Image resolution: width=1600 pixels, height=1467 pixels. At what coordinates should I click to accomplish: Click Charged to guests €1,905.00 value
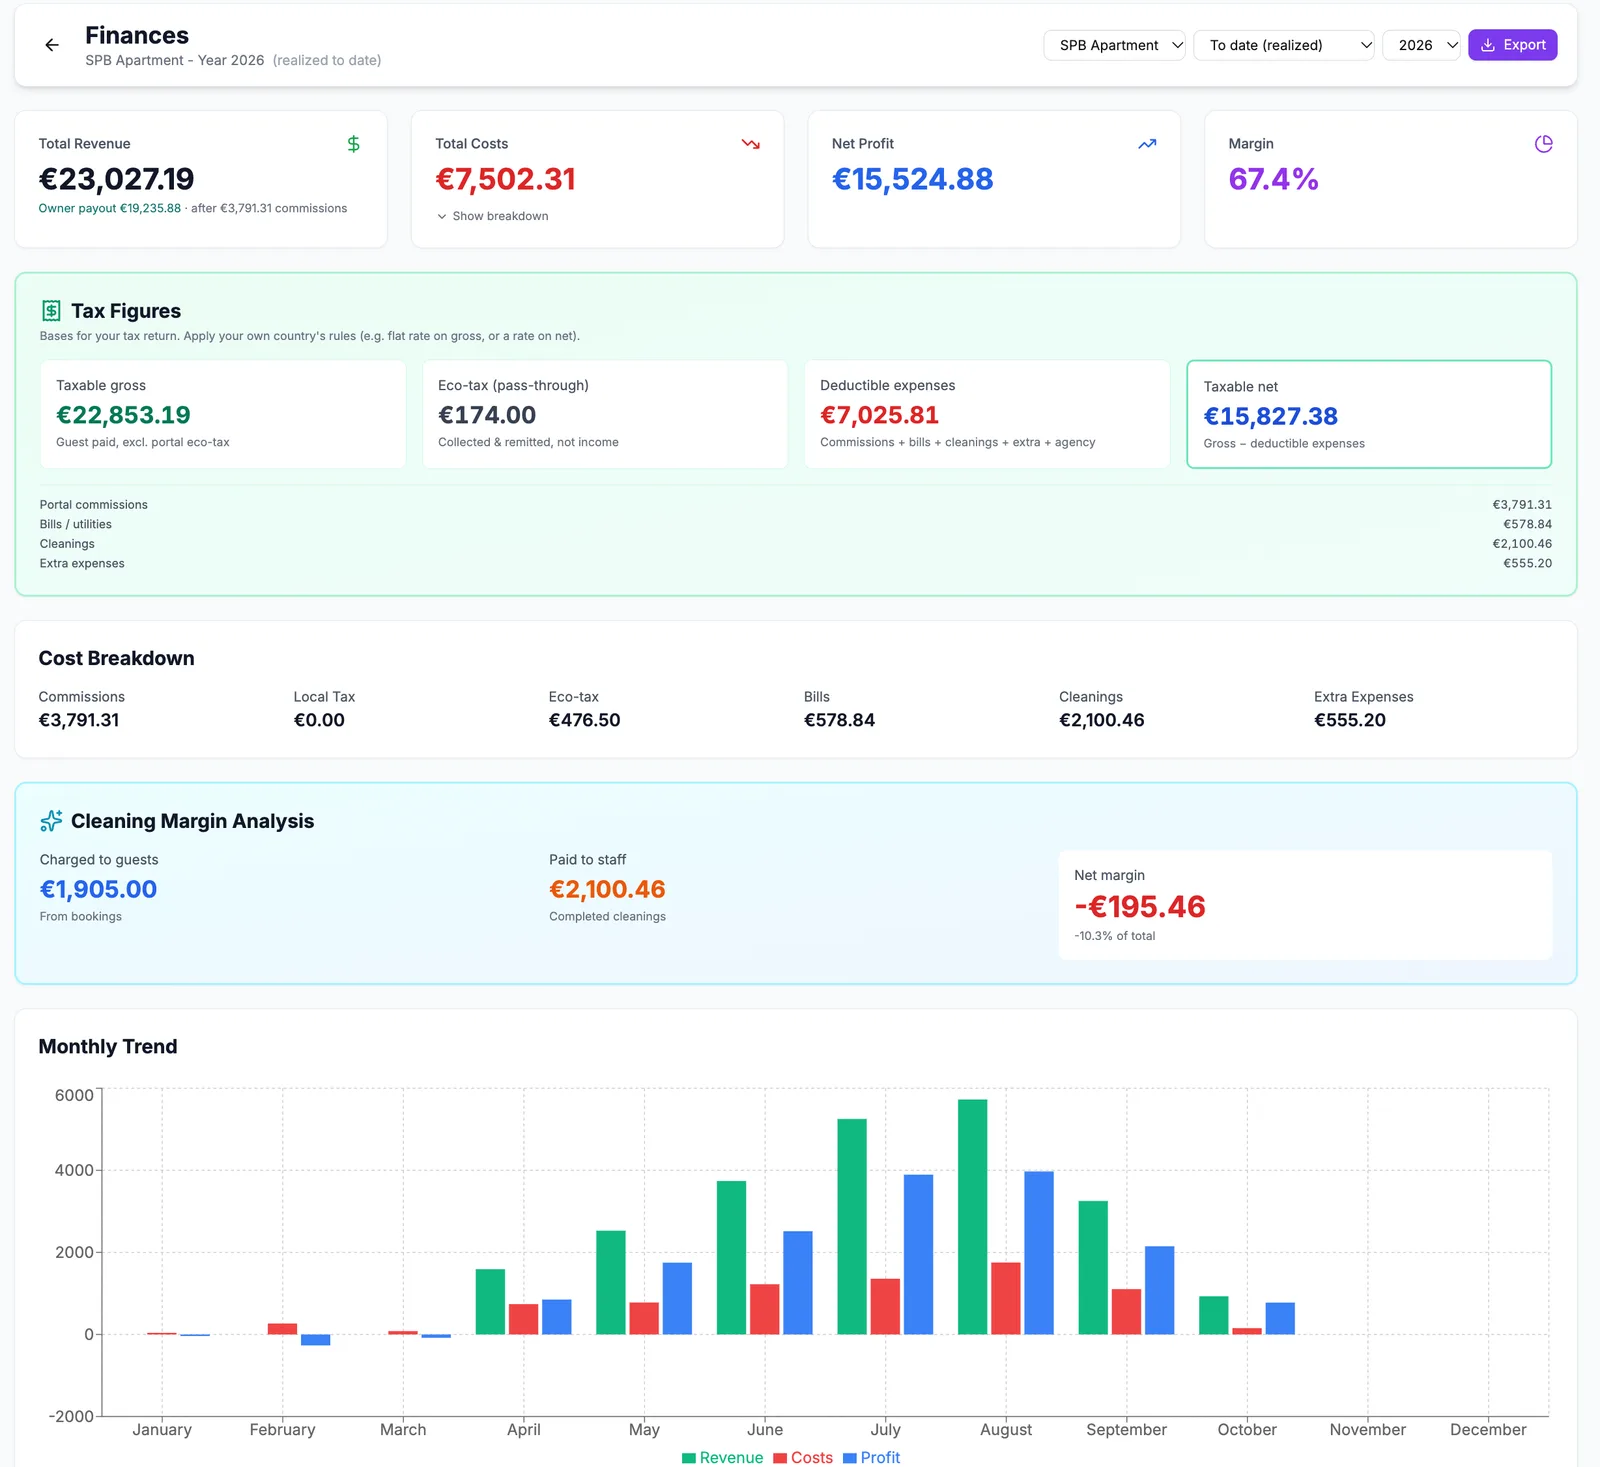[98, 889]
